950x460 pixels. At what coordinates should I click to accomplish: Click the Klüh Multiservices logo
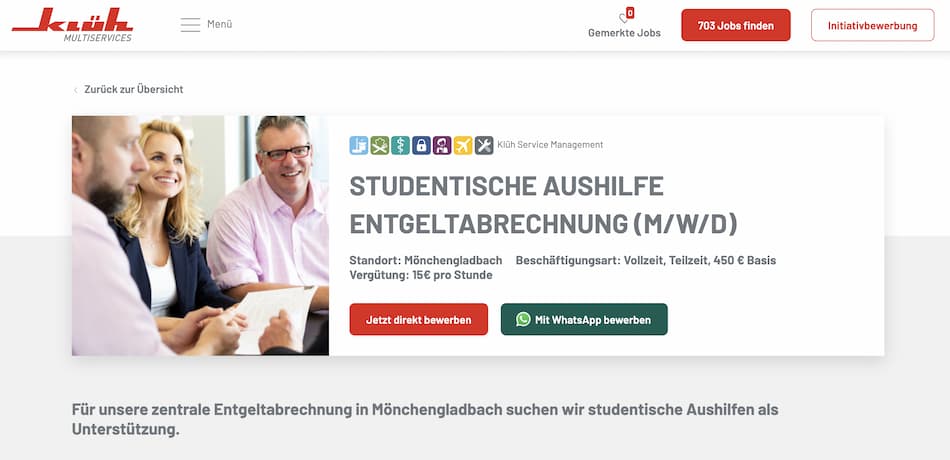72,25
